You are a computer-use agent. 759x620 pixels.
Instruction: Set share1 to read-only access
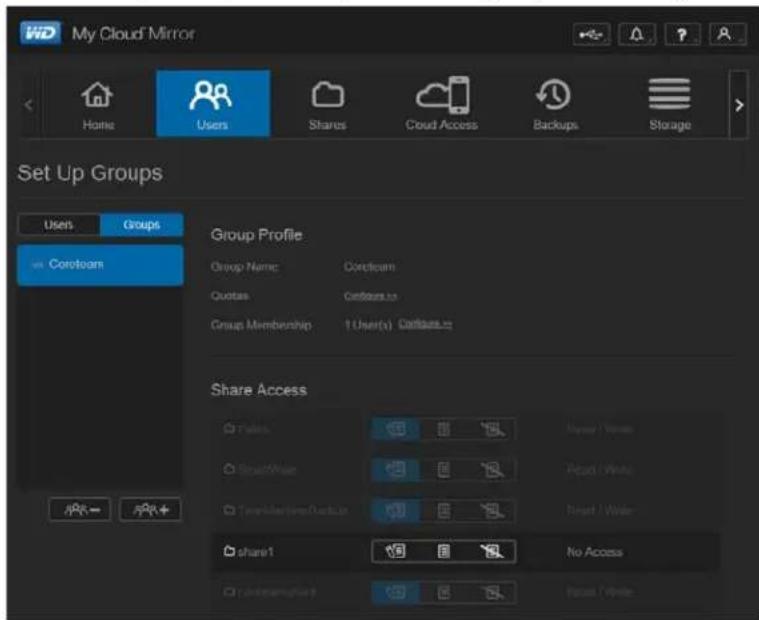point(443,551)
